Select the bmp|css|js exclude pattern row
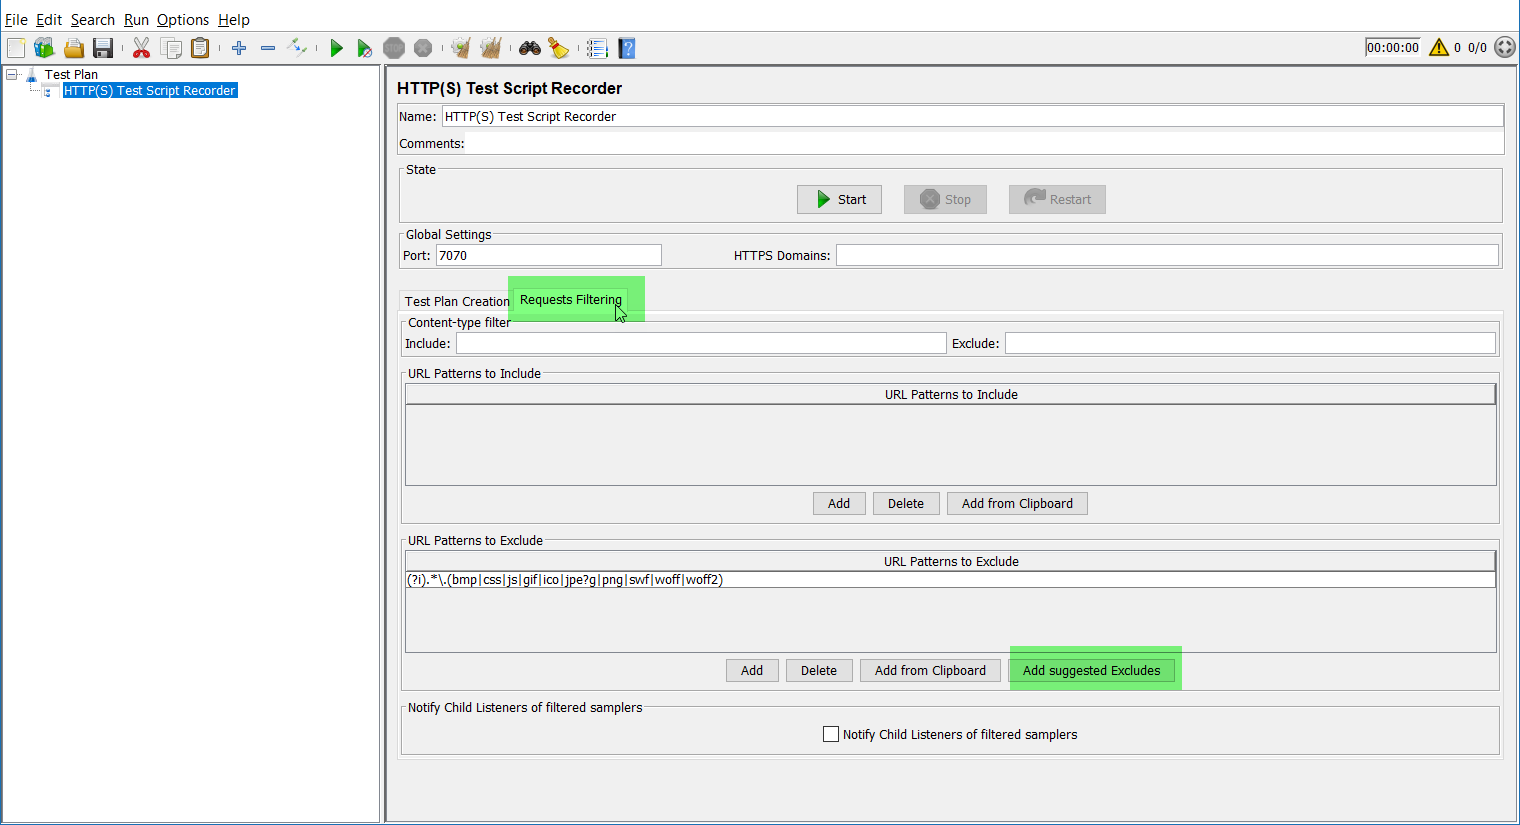1520x825 pixels. coord(951,580)
